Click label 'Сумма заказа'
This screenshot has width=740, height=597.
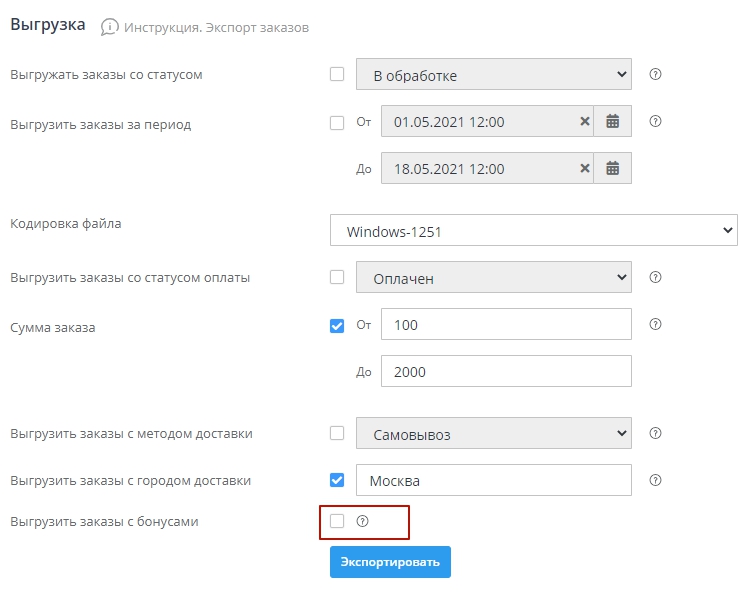pyautogui.click(x=53, y=328)
